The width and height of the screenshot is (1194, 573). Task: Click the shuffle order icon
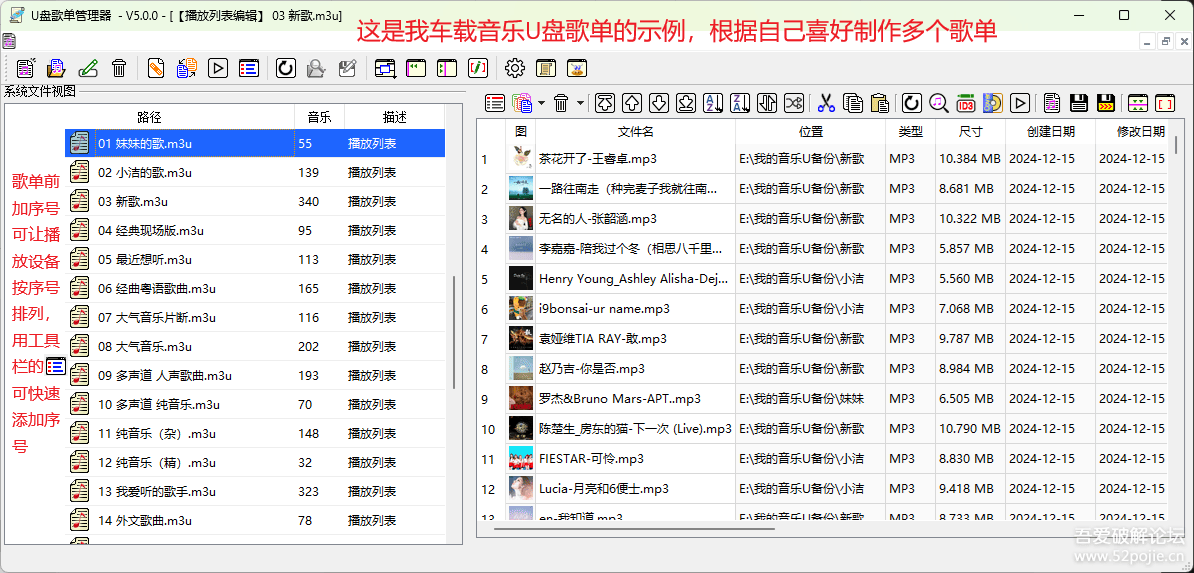click(794, 102)
